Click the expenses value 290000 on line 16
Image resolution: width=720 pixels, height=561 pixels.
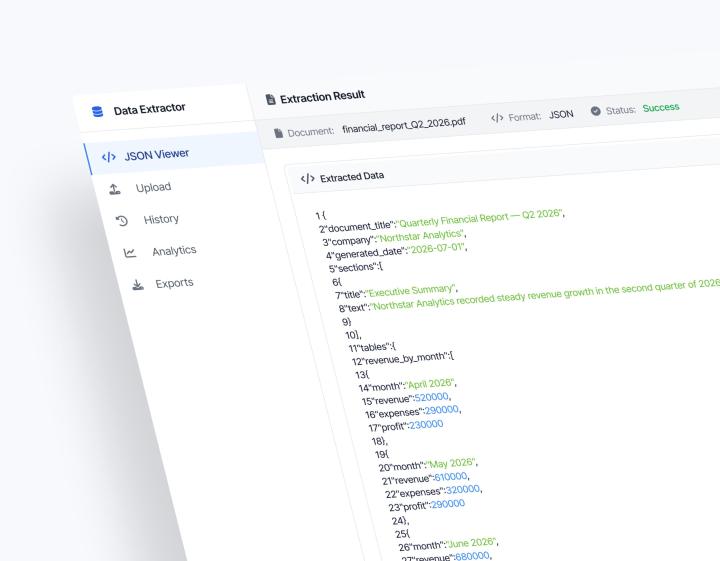click(442, 410)
